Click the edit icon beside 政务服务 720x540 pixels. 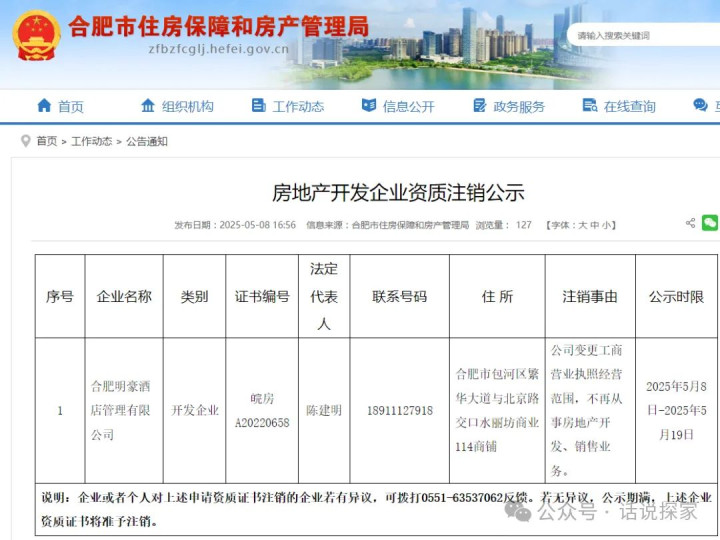coord(479,106)
